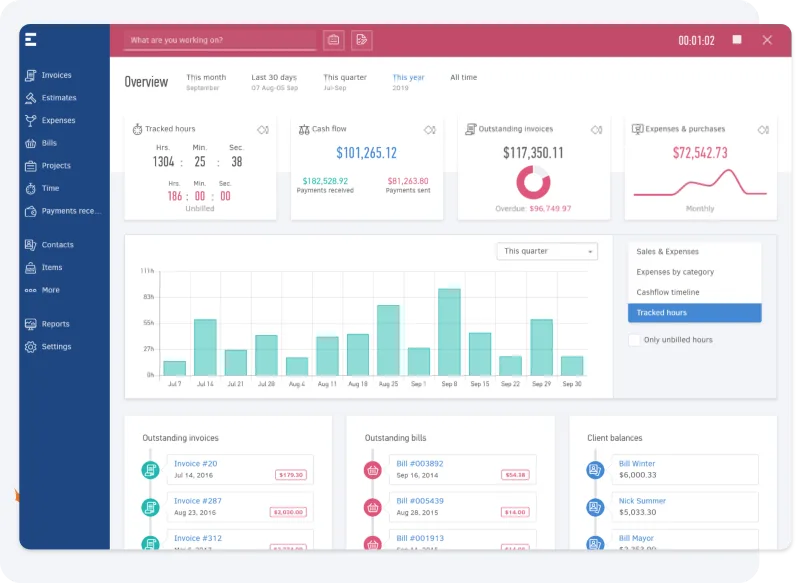Open Bill Mayor client balance
Viewport: 800px width, 583px height.
coord(636,538)
